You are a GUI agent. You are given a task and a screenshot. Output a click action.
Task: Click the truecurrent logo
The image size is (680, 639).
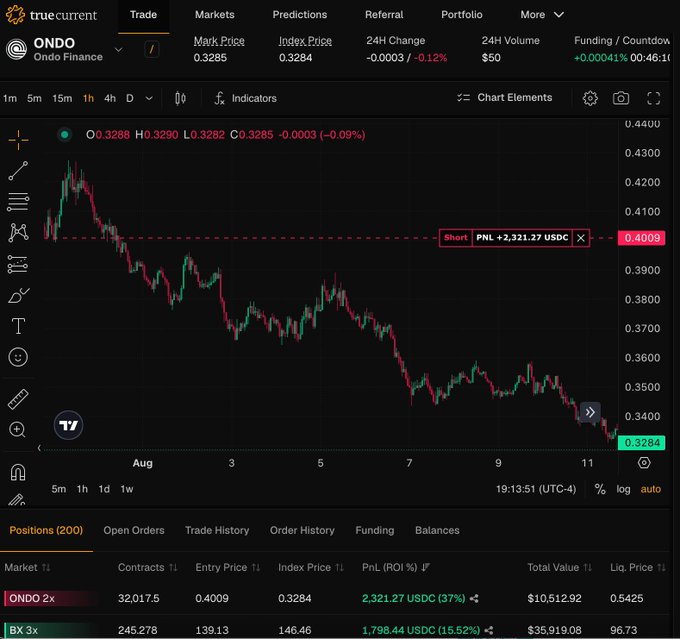tap(51, 15)
